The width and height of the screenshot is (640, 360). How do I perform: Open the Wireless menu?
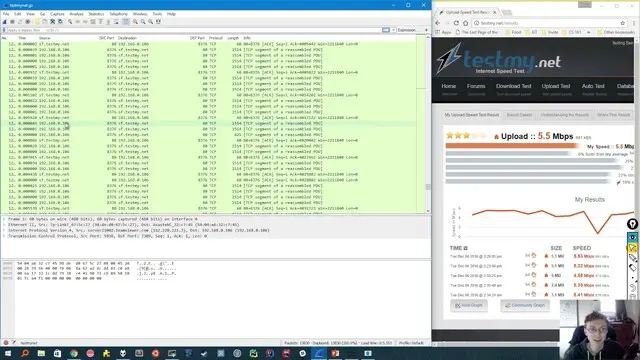pyautogui.click(x=140, y=14)
